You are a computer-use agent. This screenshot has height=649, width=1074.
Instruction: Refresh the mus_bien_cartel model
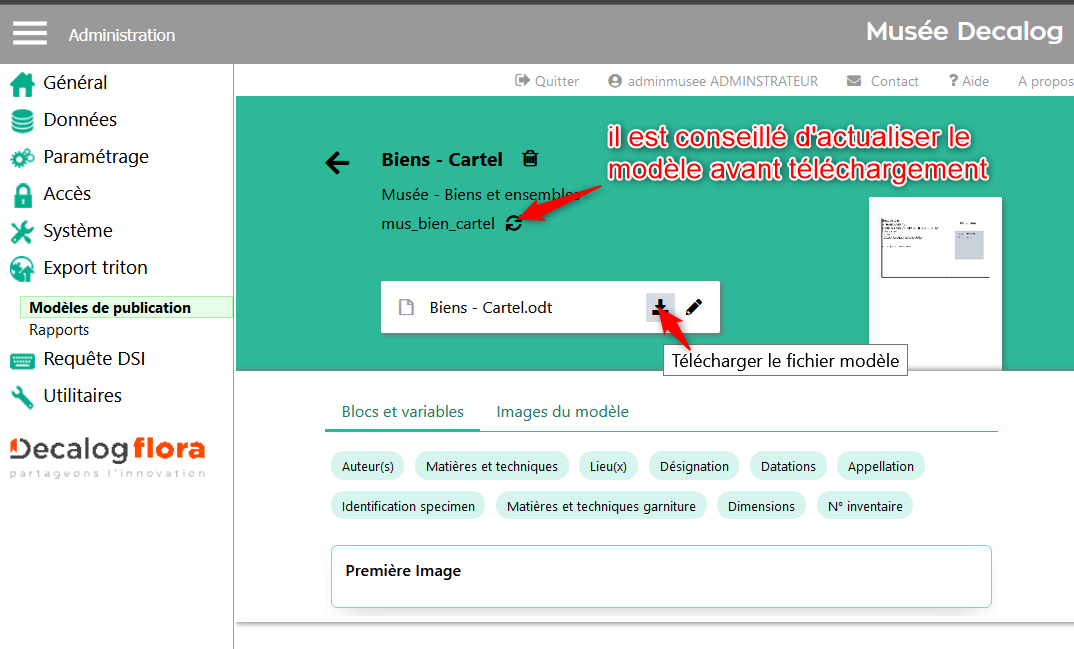tap(513, 223)
